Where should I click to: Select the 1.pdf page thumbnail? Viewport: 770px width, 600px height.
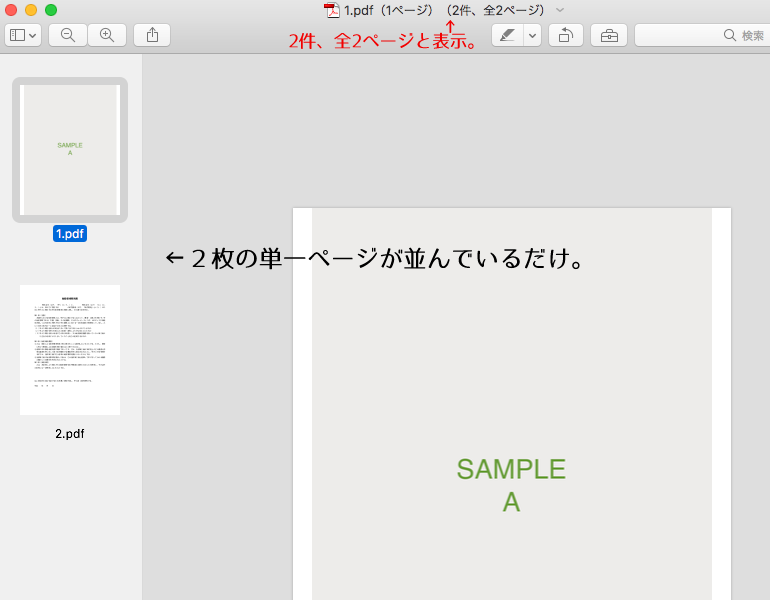pos(70,150)
